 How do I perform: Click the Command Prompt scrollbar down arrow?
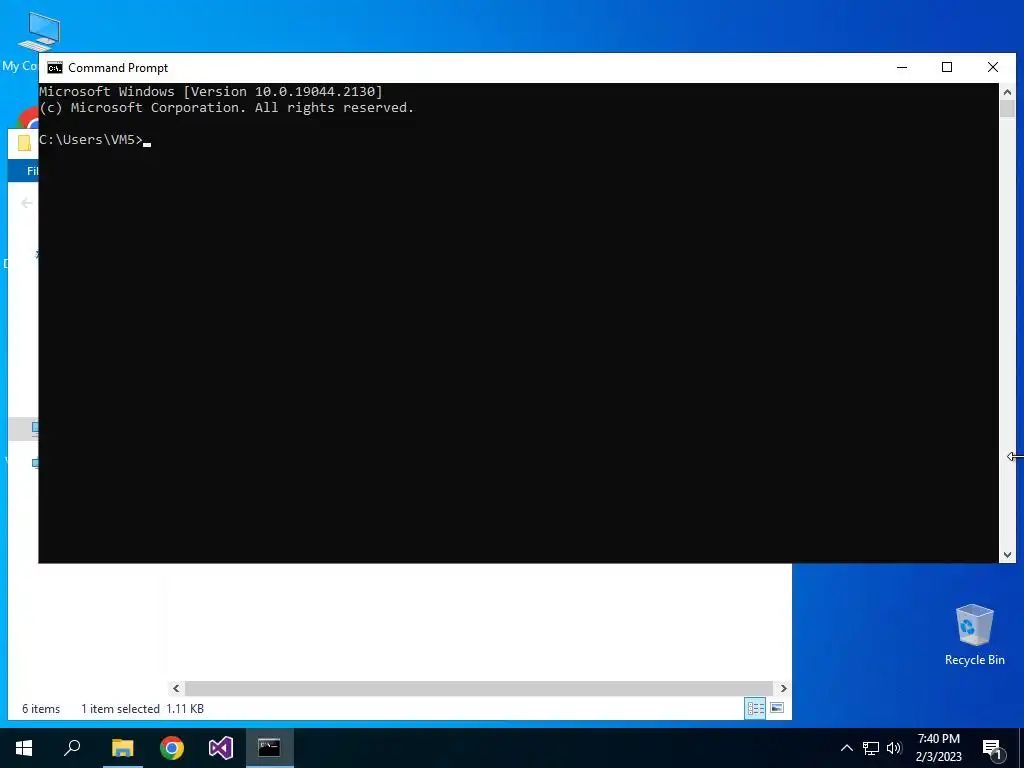coord(1007,555)
